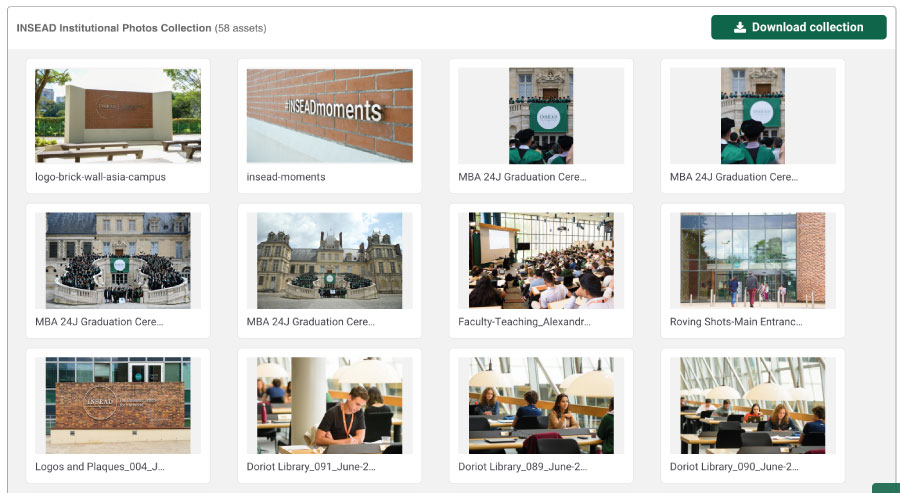Click the Download collection button
The image size is (900, 493).
pos(798,27)
